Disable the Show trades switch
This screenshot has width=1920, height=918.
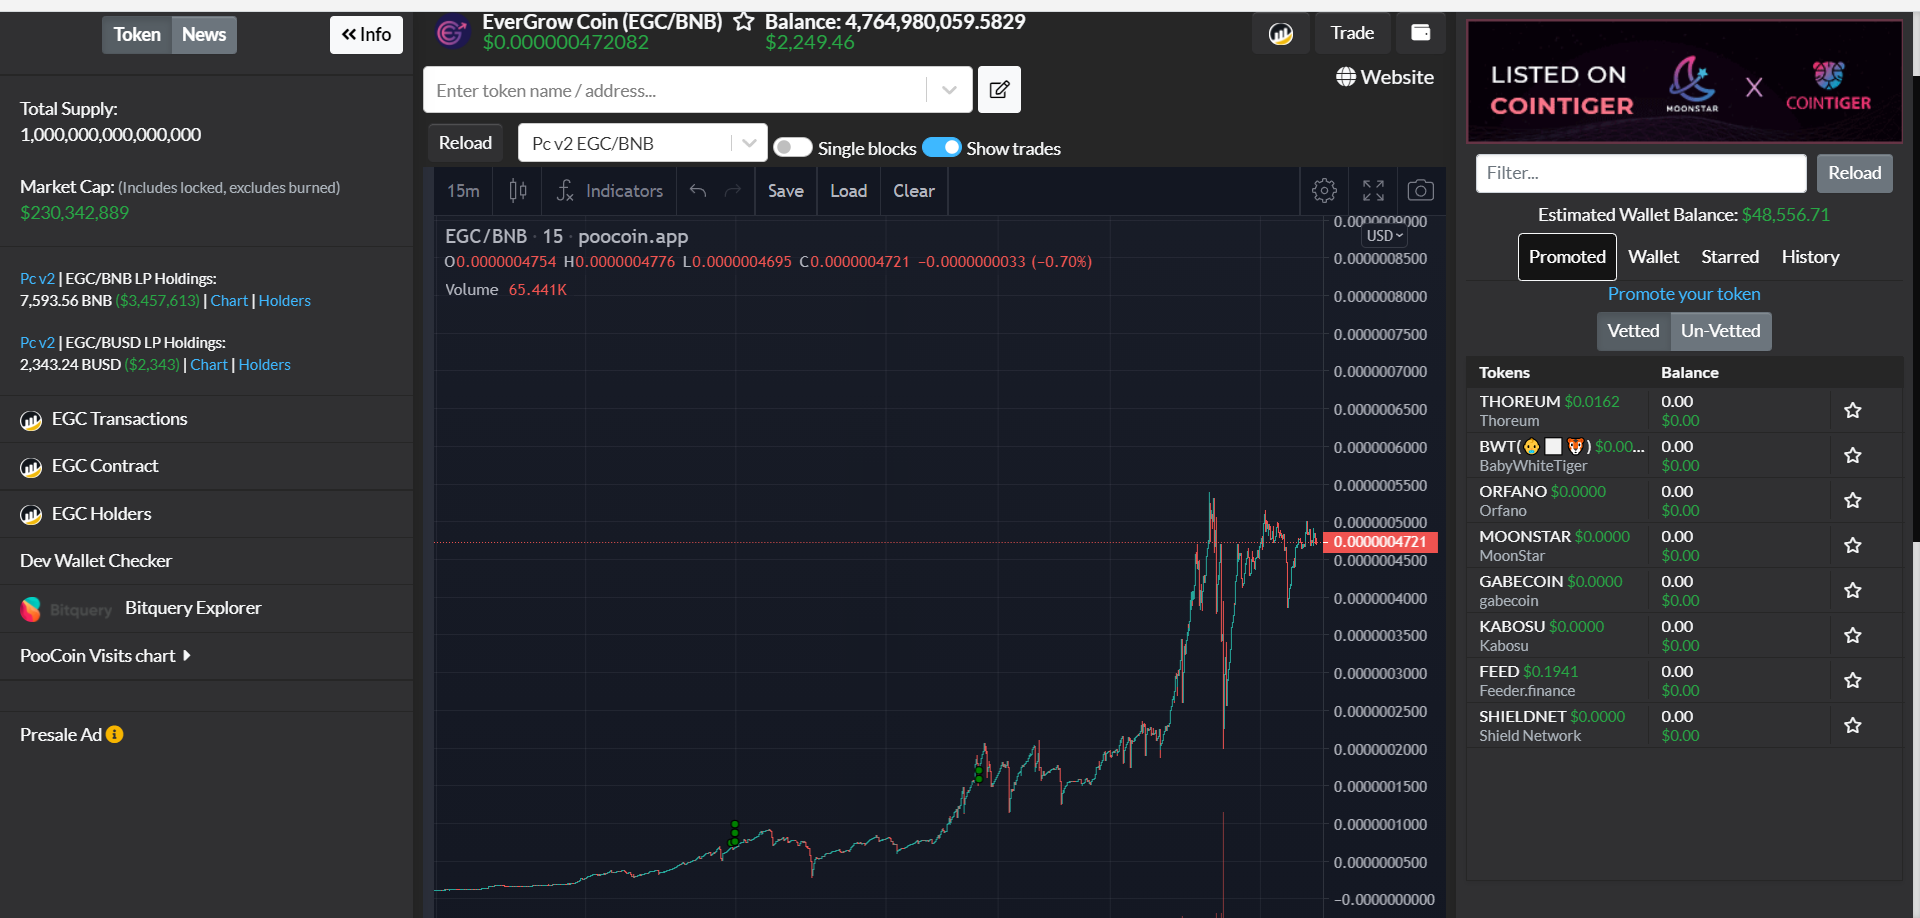tap(941, 148)
